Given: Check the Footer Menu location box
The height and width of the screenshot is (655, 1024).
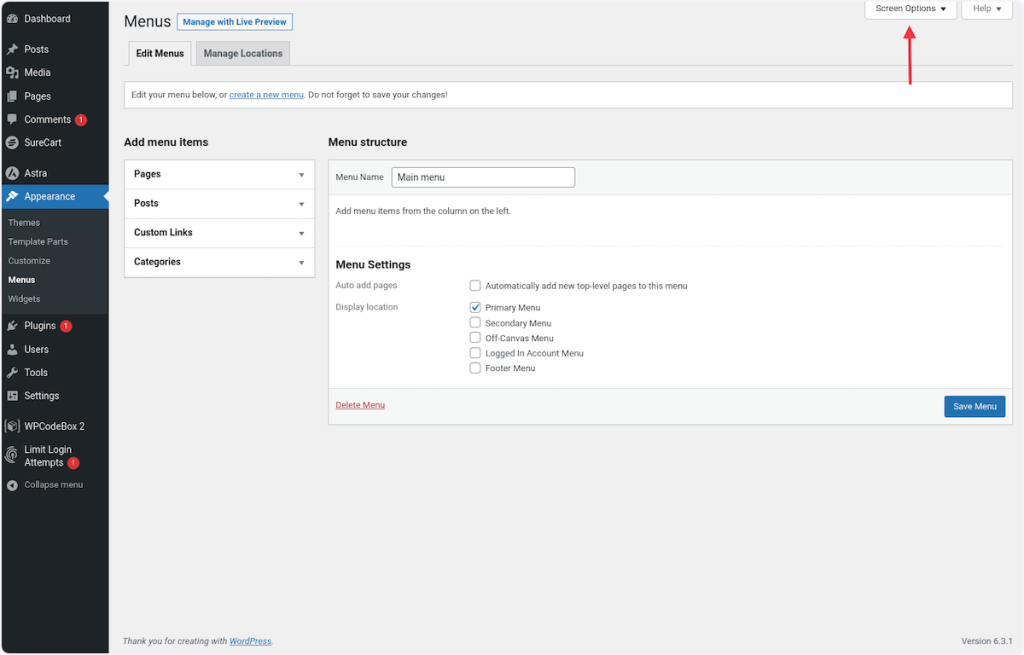Looking at the screenshot, I should 476,369.
